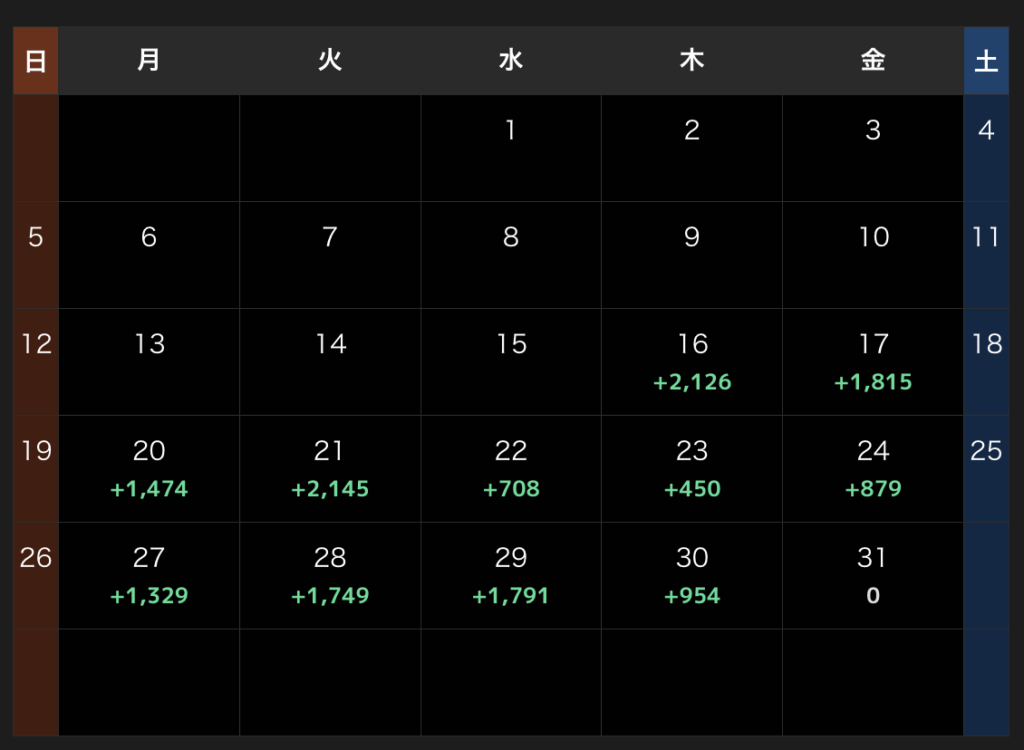Click the 日 Sunday column header
Screen dimensions: 1024x750
[35, 61]
